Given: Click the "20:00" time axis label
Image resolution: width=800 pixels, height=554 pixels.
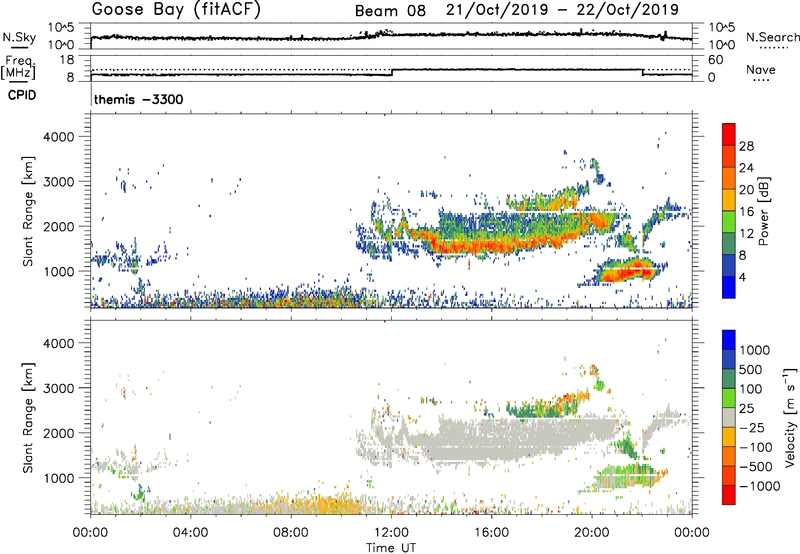Looking at the screenshot, I should coord(591,533).
